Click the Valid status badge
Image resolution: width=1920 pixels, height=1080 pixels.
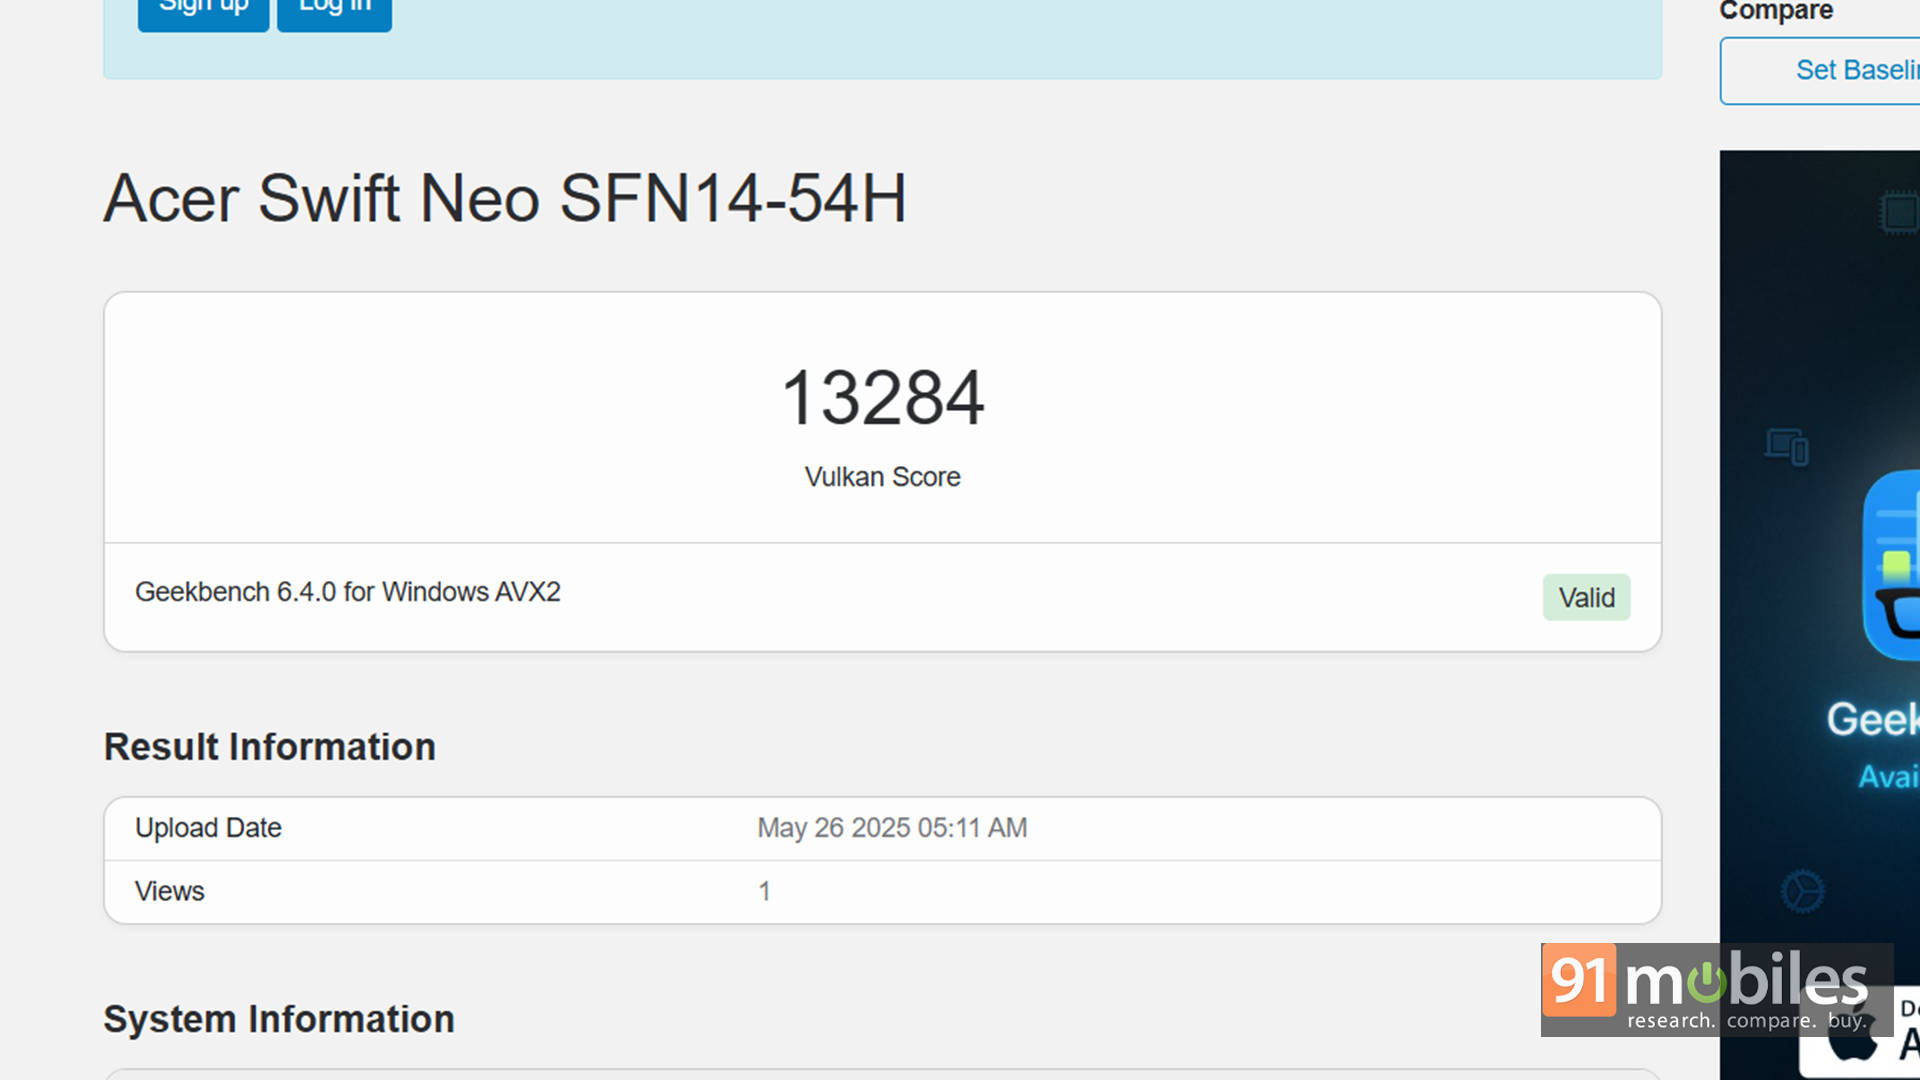pos(1586,597)
